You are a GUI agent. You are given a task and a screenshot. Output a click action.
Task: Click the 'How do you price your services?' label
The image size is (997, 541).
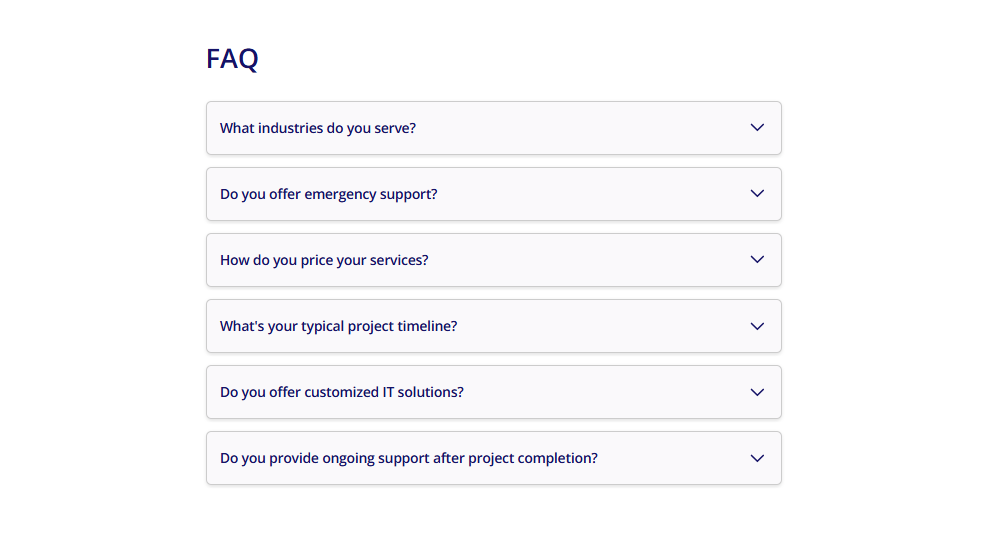[x=324, y=260]
